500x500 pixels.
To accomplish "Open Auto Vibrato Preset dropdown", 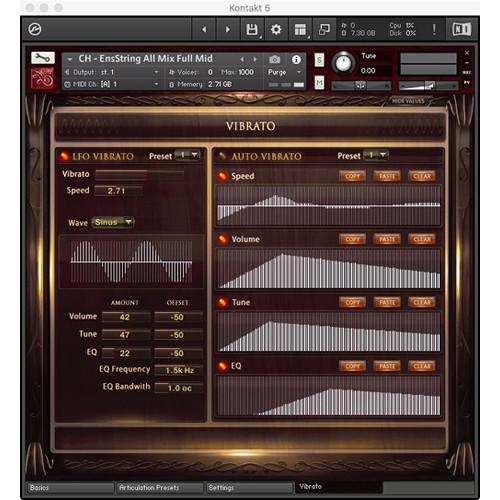I will 376,155.
